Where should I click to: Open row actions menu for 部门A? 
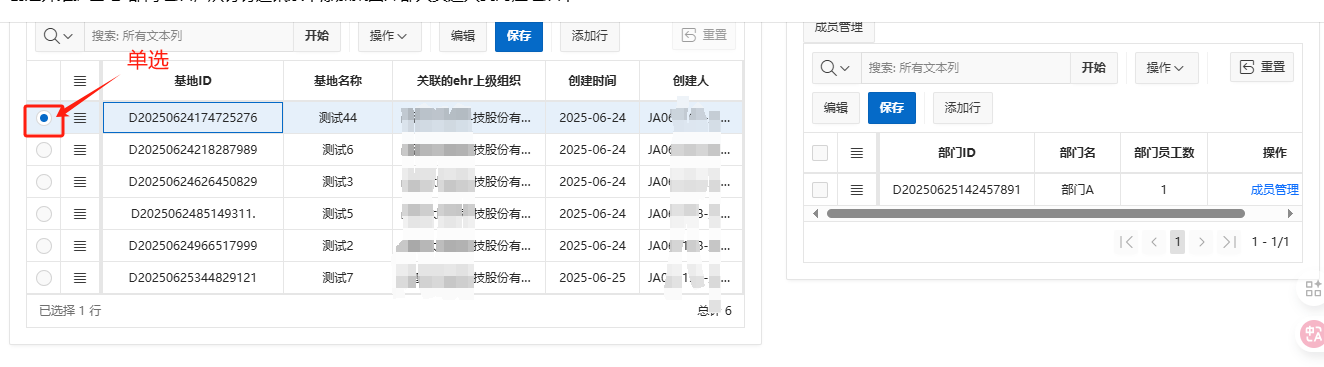click(856, 190)
